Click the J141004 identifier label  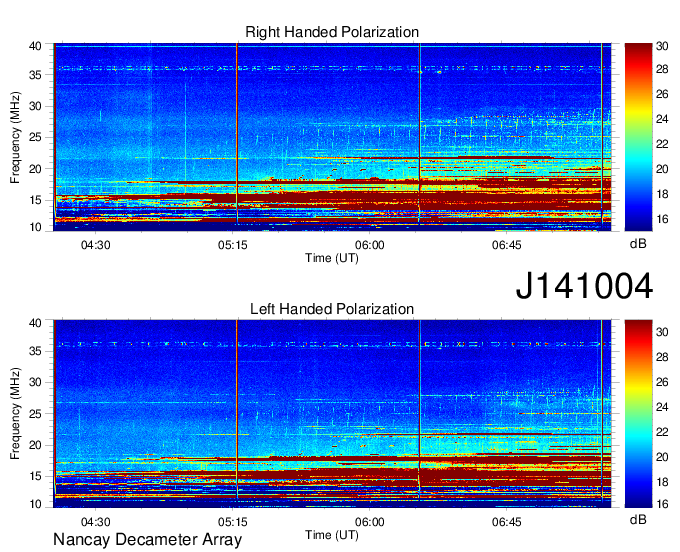tap(584, 286)
